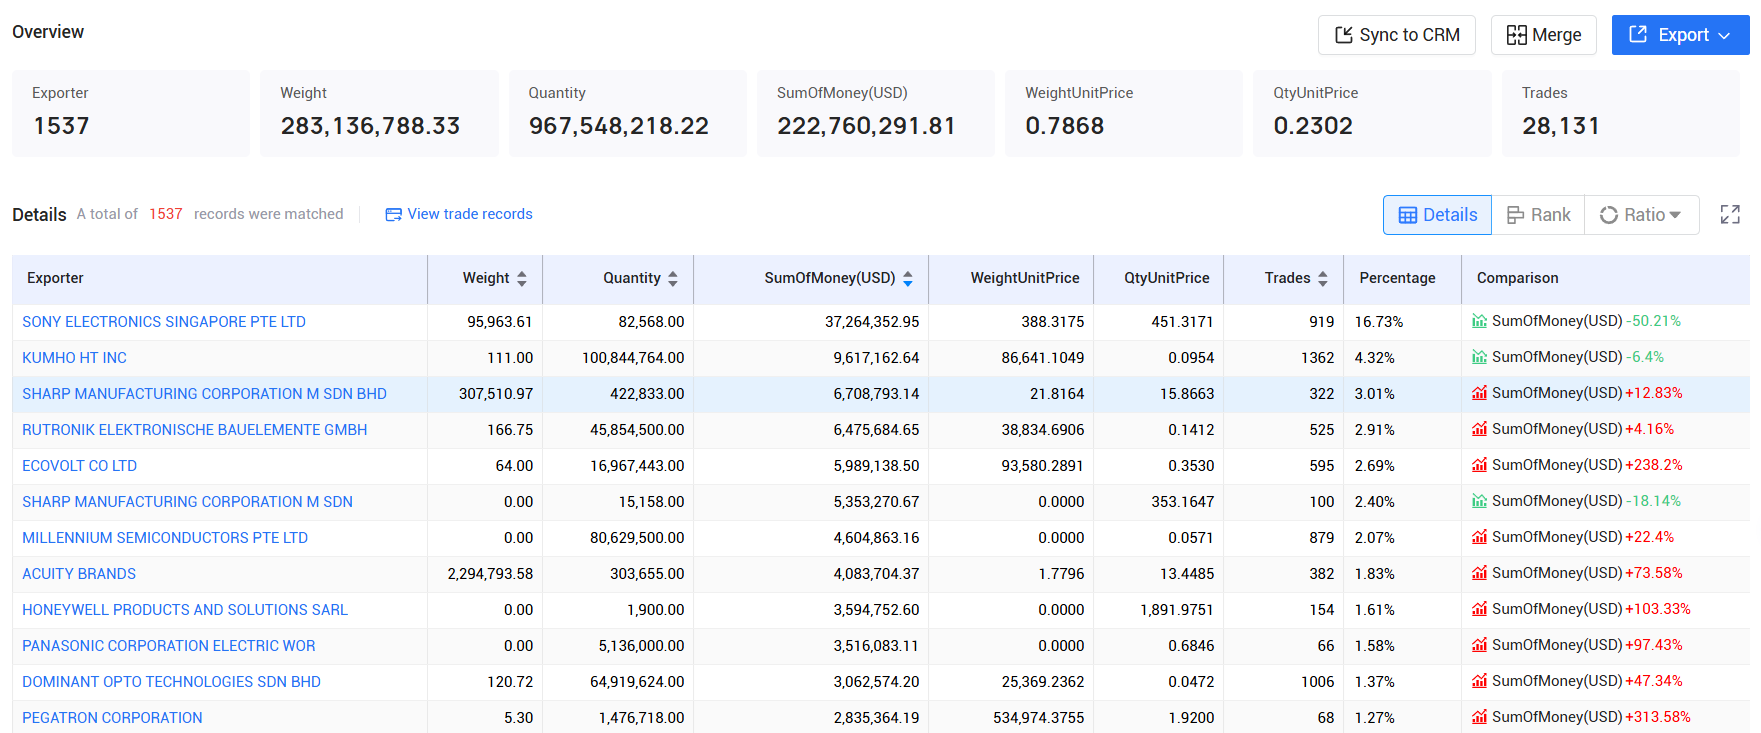Open SONY ELECTRONICS SINGAPORE PTE LTD exporter
1761x733 pixels.
pyautogui.click(x=164, y=322)
